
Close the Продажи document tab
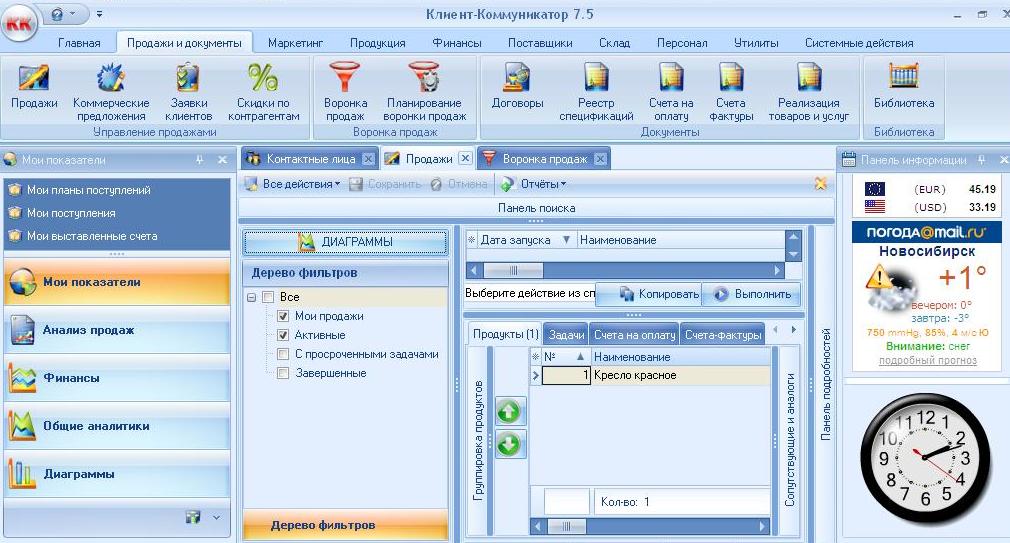466,158
